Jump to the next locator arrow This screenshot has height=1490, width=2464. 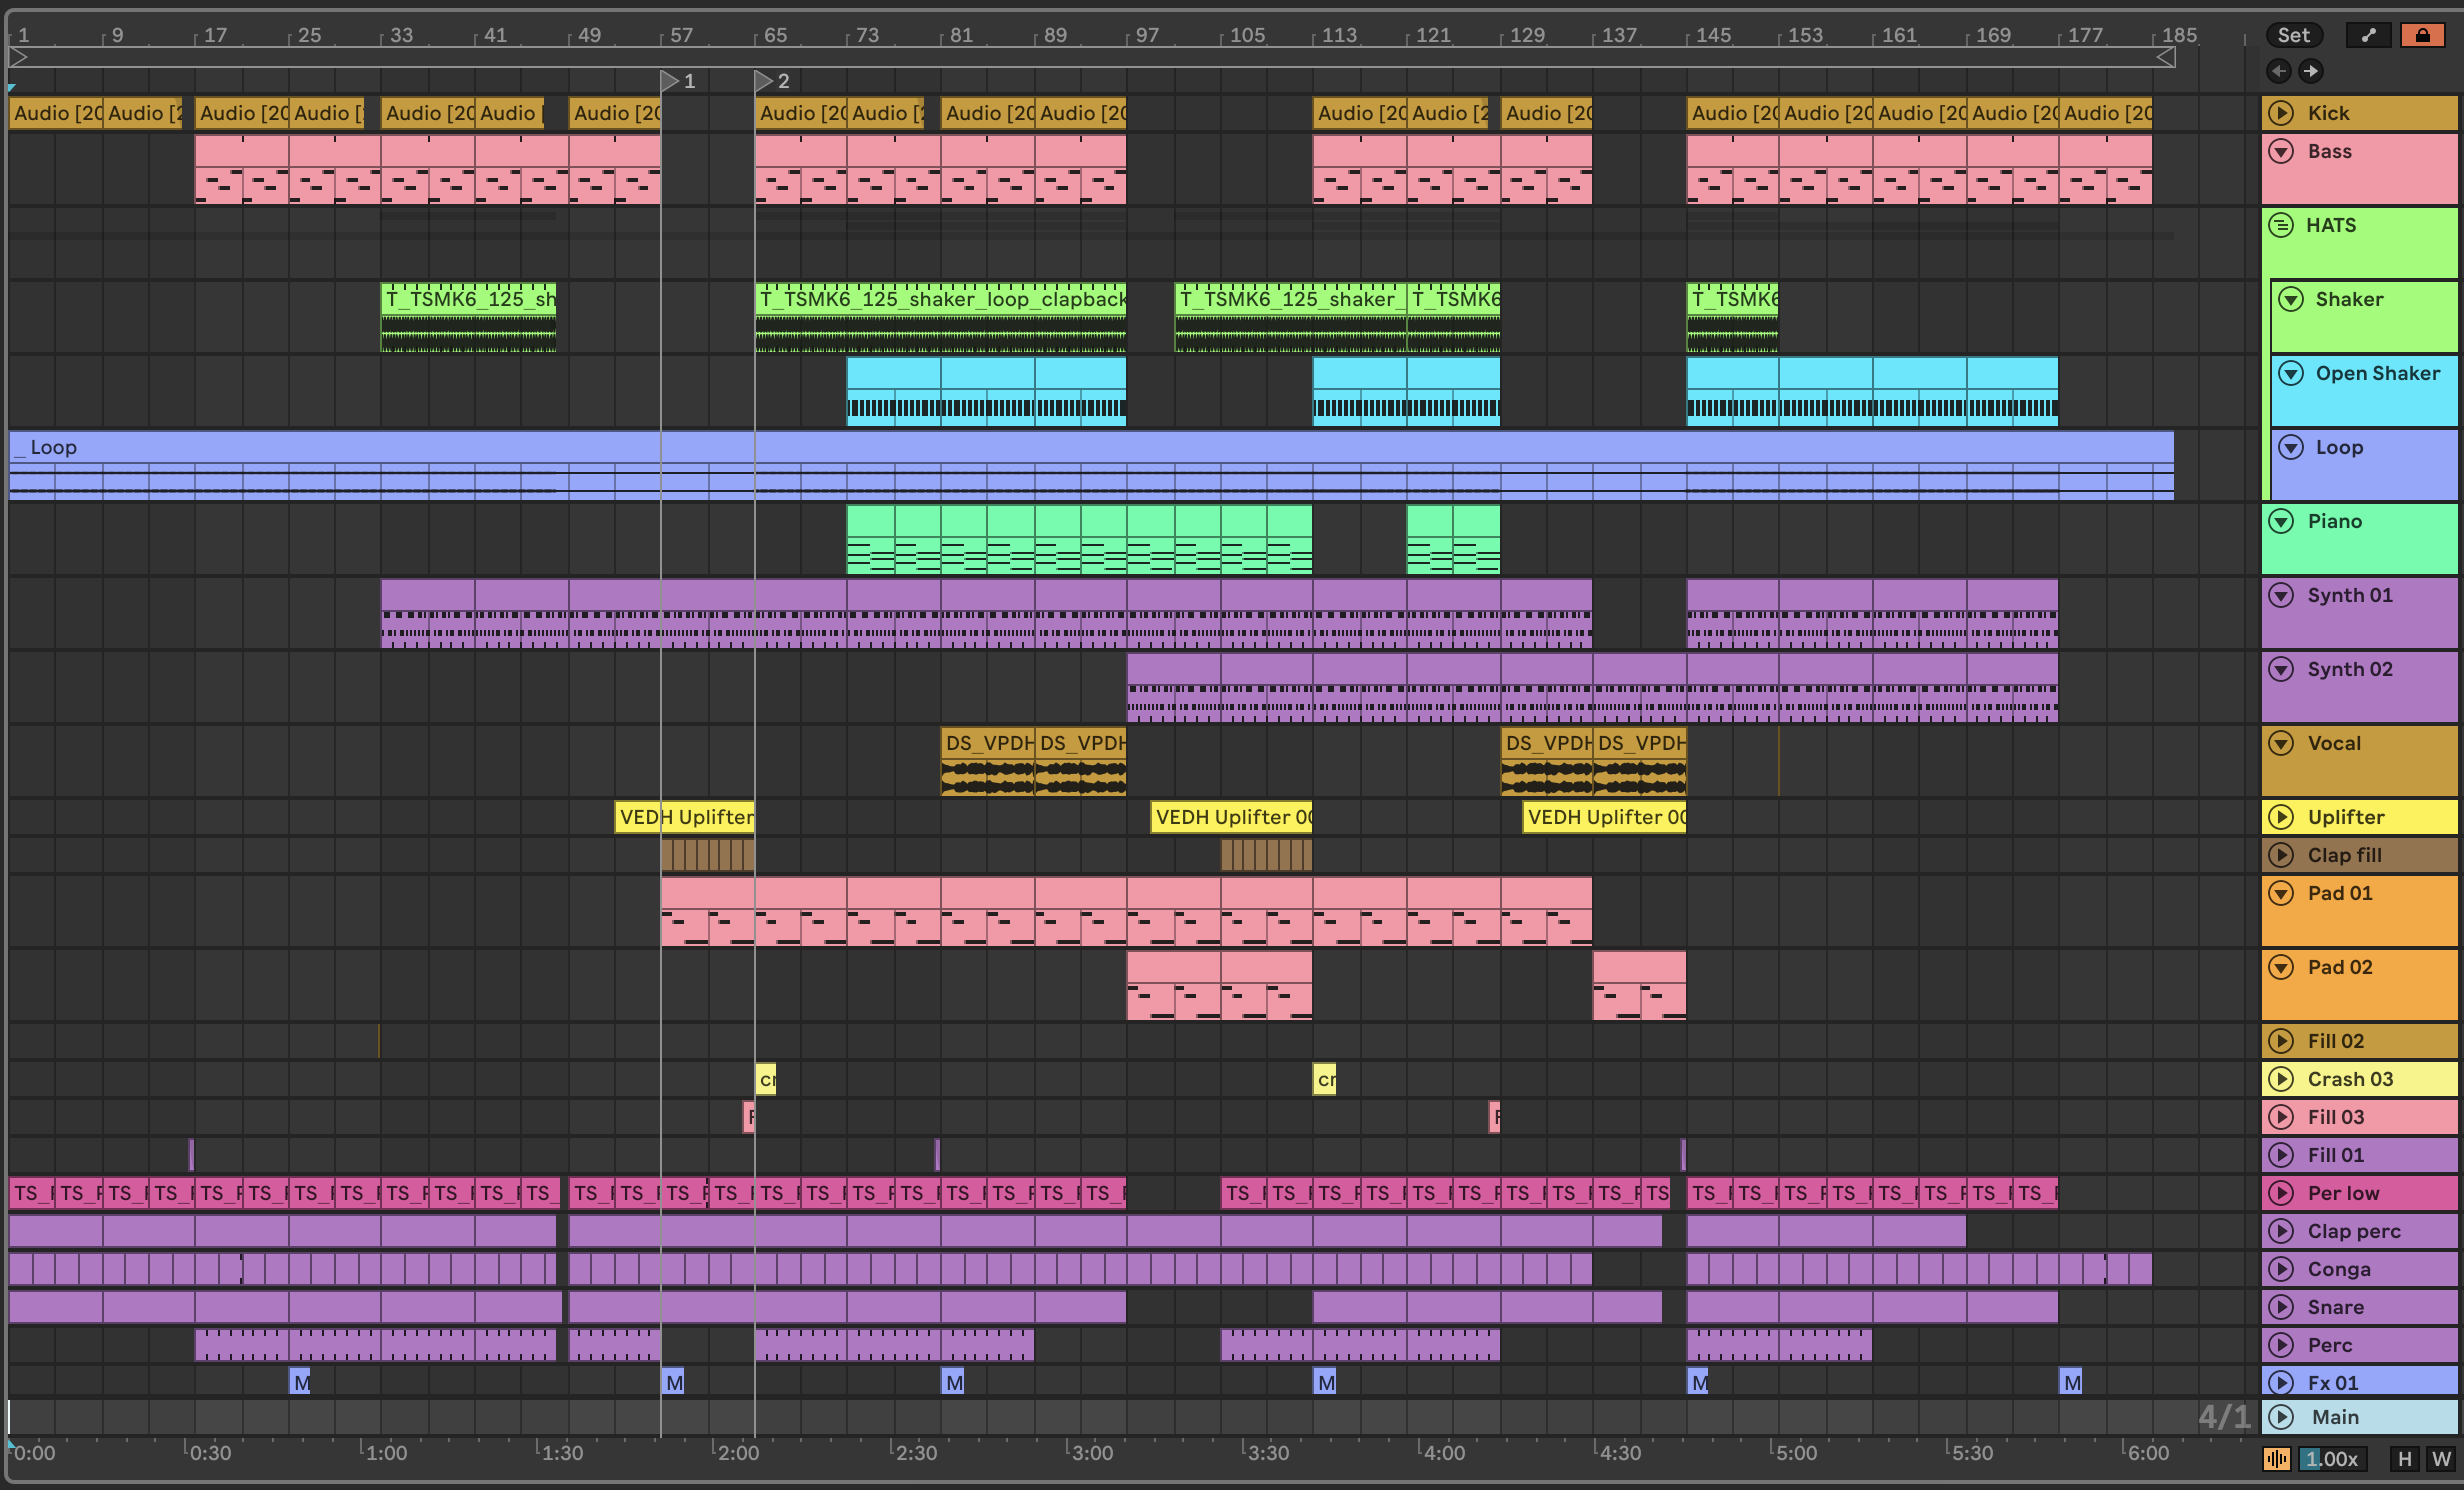(2310, 71)
